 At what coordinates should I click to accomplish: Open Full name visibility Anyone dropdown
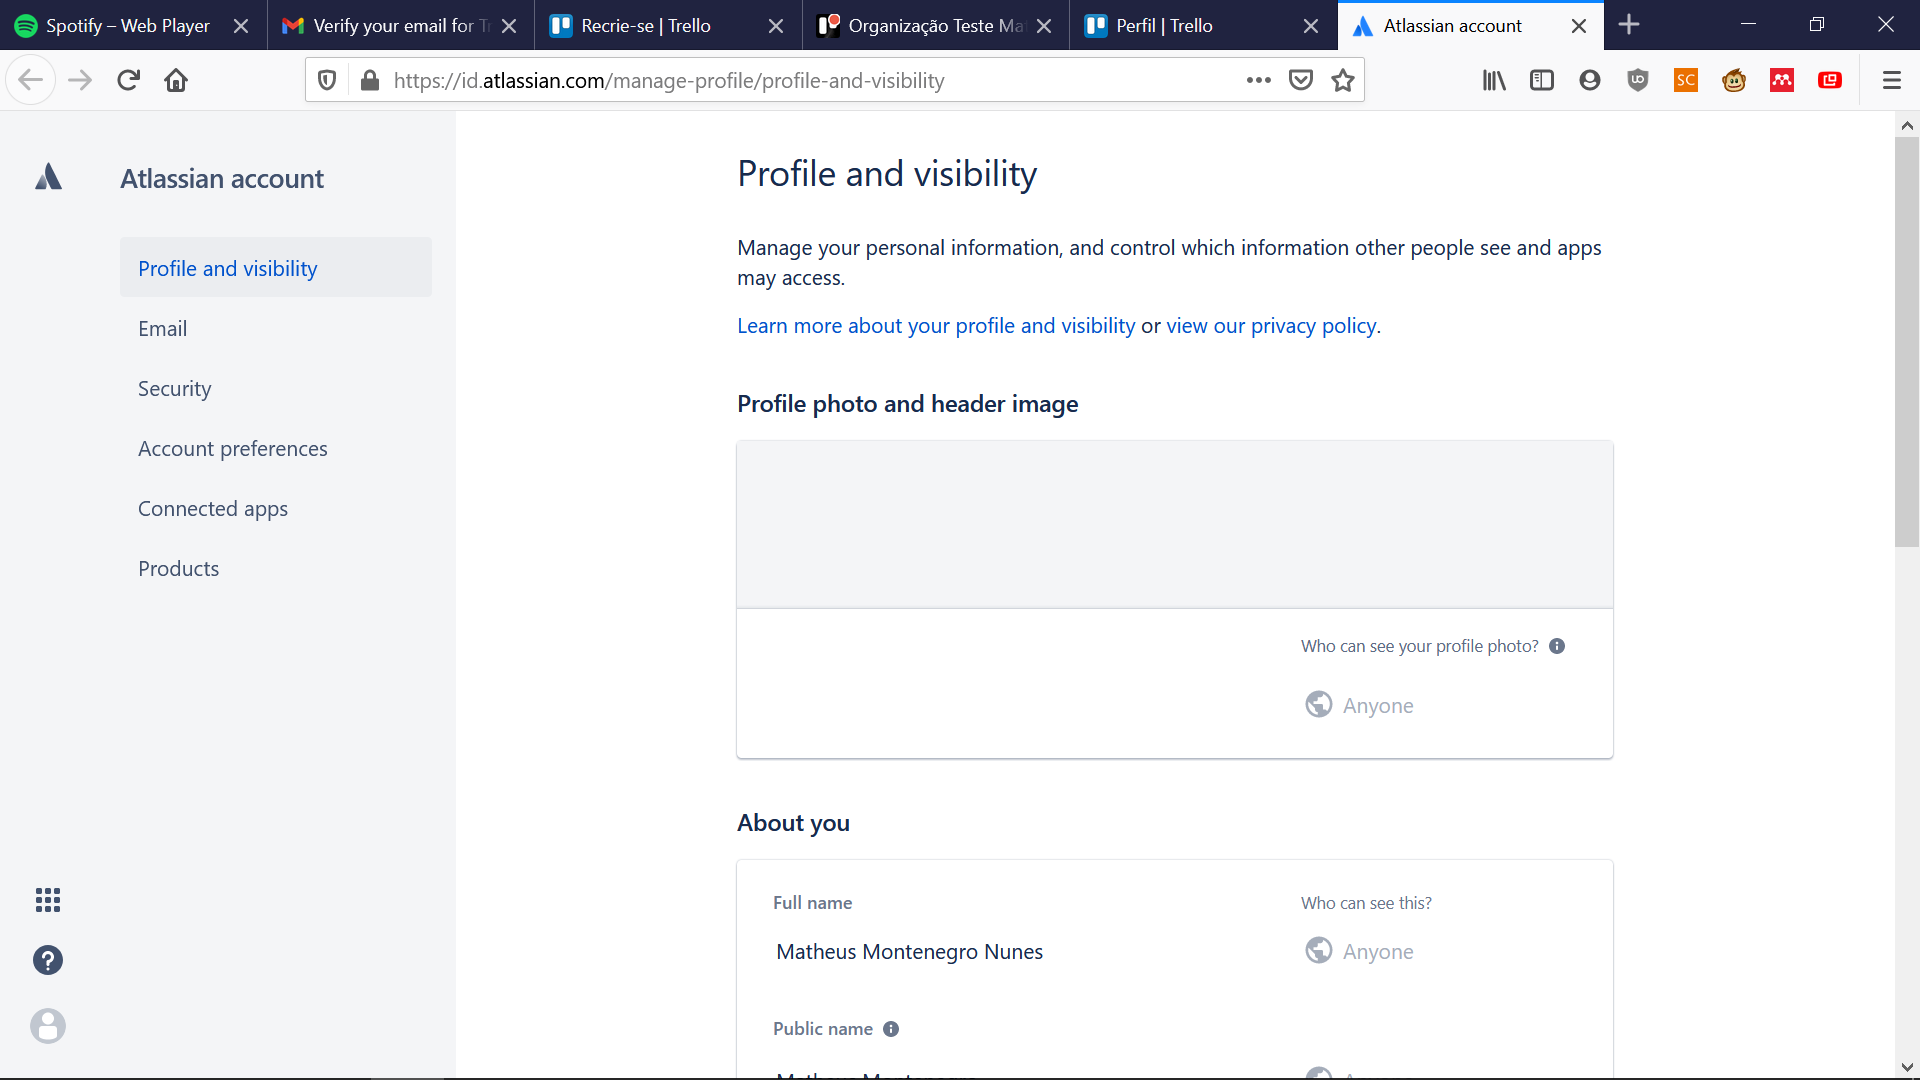1359,951
